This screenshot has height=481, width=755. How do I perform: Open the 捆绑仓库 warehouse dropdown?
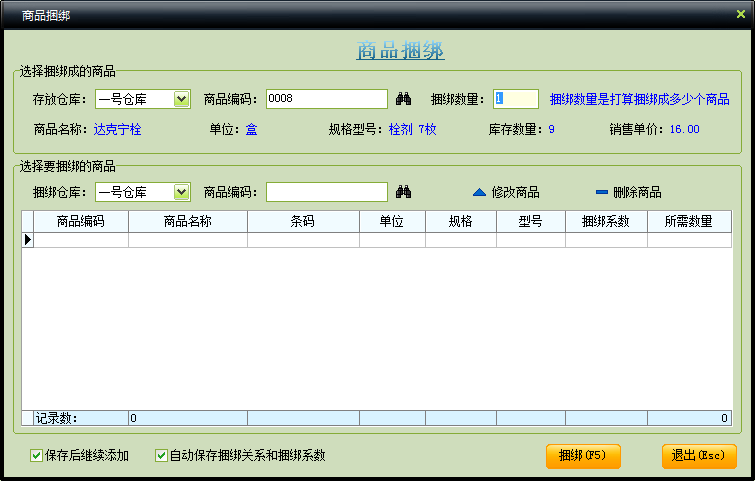tap(181, 192)
